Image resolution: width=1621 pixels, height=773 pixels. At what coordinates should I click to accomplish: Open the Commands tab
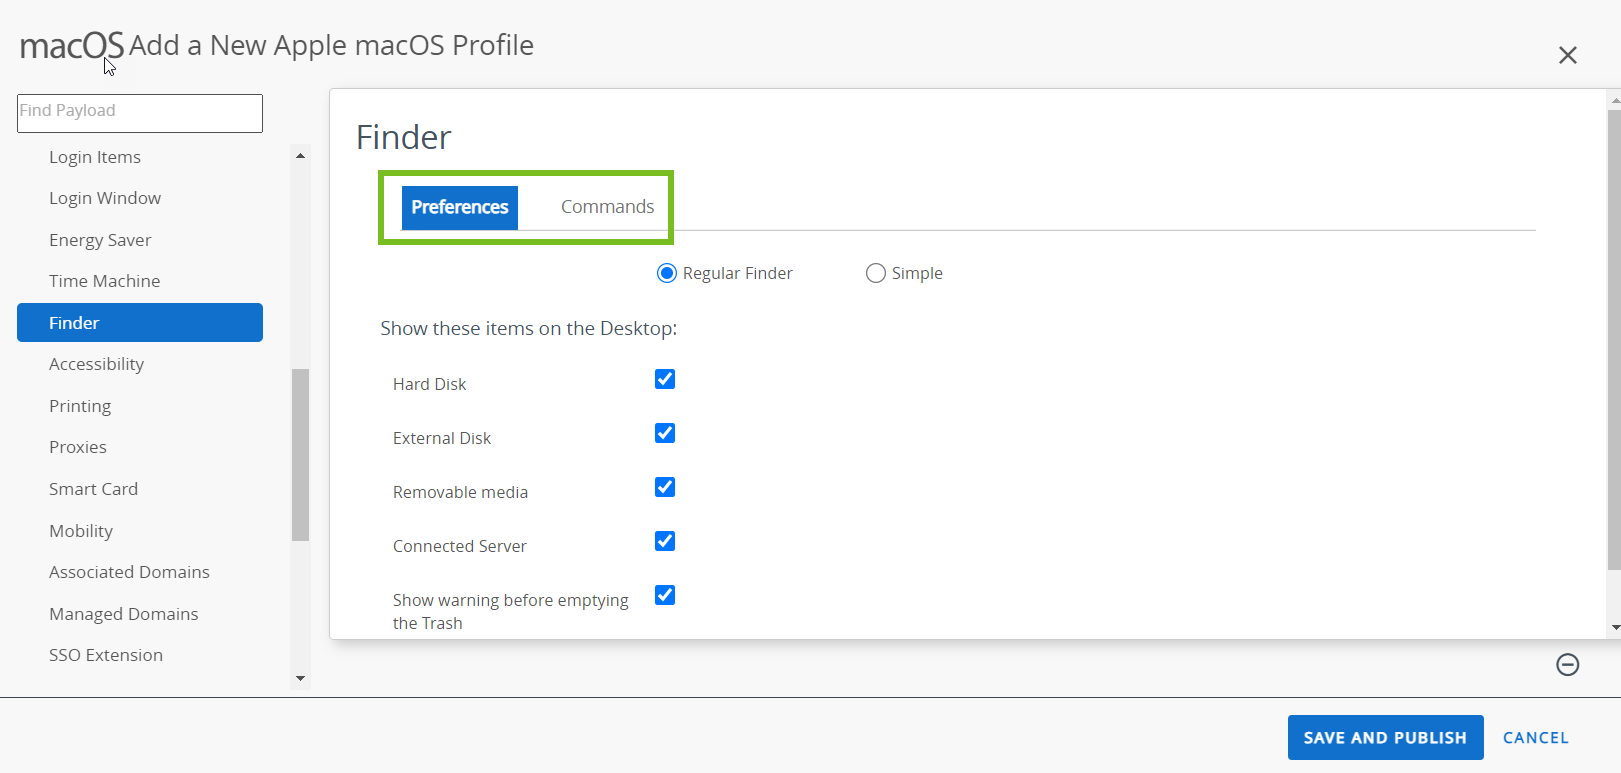pos(607,207)
